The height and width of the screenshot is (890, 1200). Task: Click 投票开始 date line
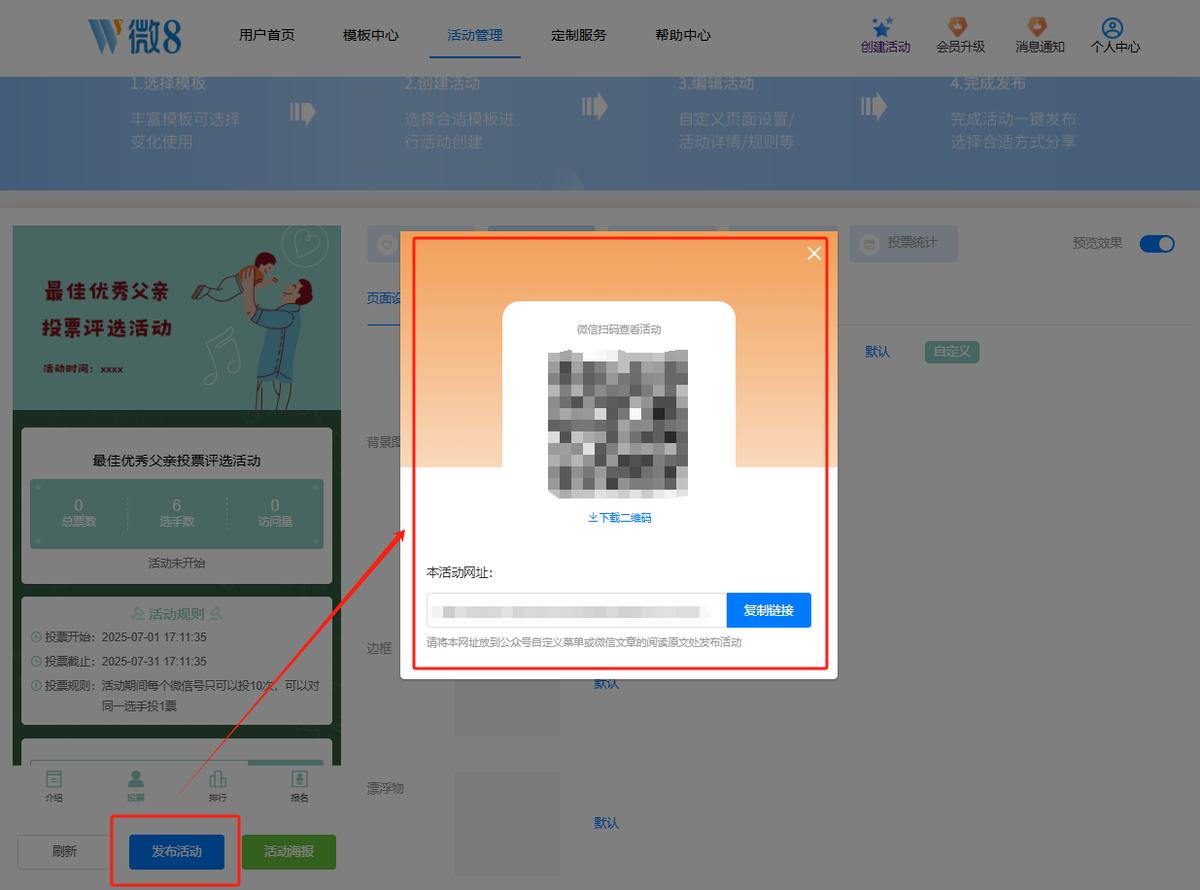(119, 637)
